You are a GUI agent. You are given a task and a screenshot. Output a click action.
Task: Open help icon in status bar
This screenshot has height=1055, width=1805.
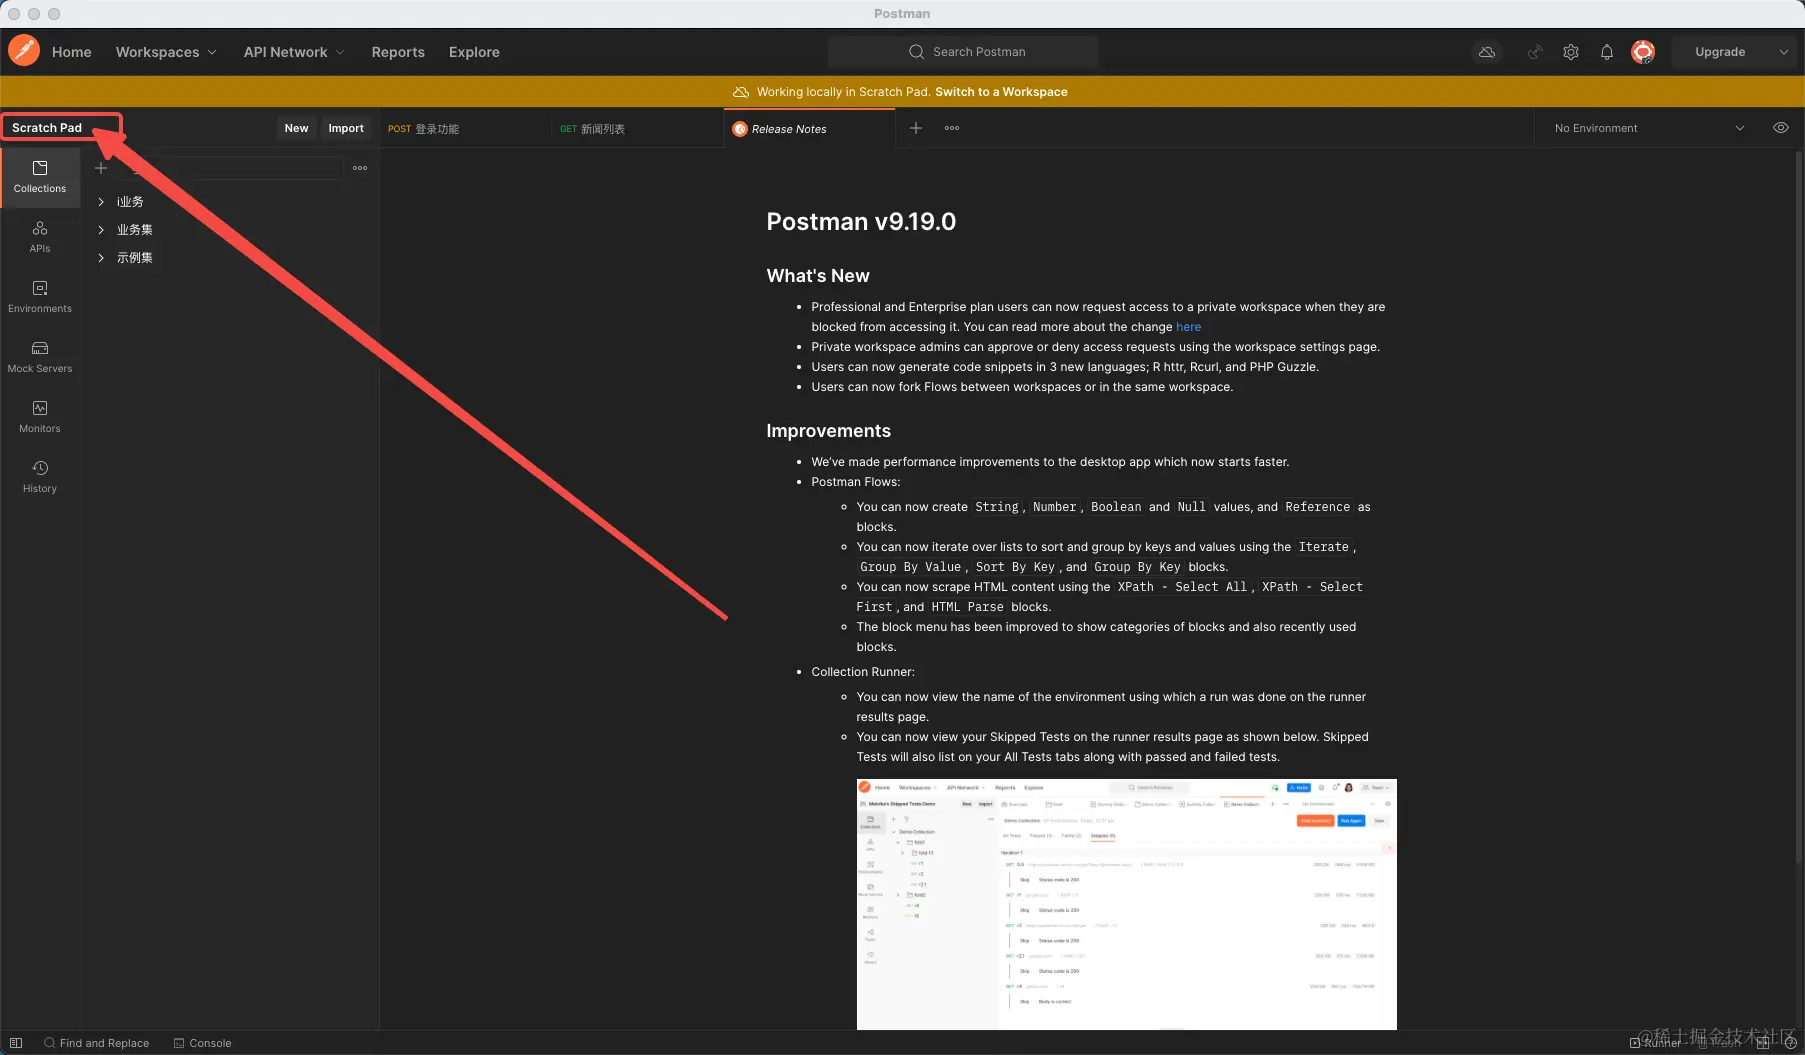1790,1043
